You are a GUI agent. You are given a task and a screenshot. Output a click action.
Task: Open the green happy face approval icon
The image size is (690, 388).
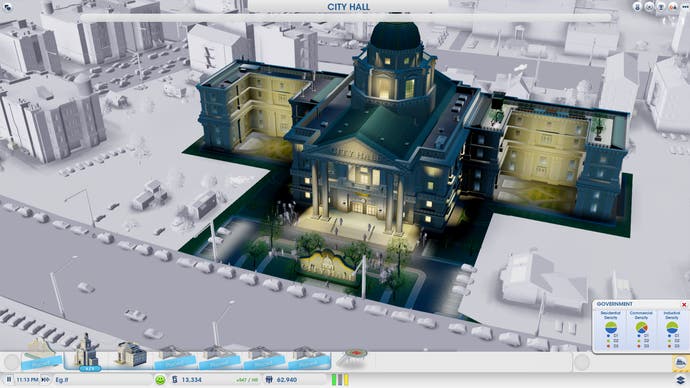click(160, 379)
